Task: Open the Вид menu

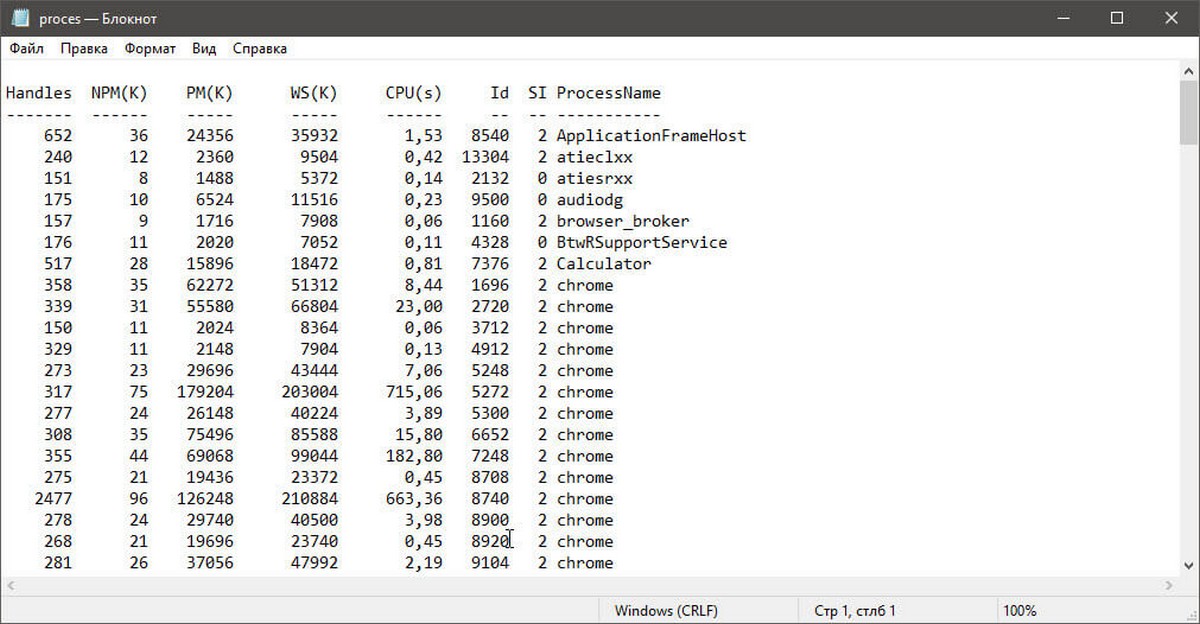Action: (x=204, y=48)
